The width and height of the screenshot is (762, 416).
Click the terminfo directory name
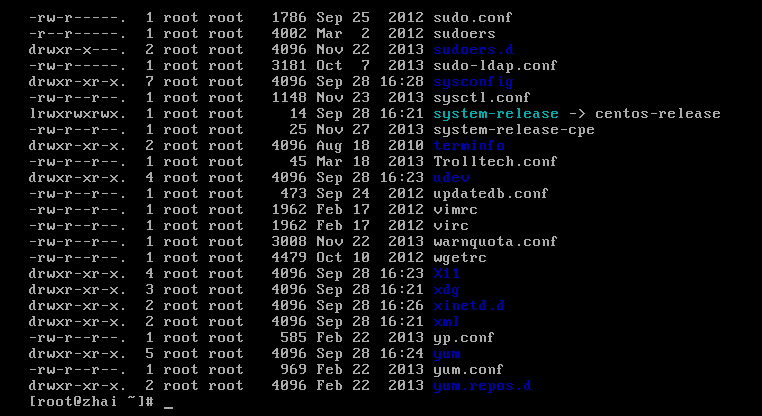tap(468, 146)
